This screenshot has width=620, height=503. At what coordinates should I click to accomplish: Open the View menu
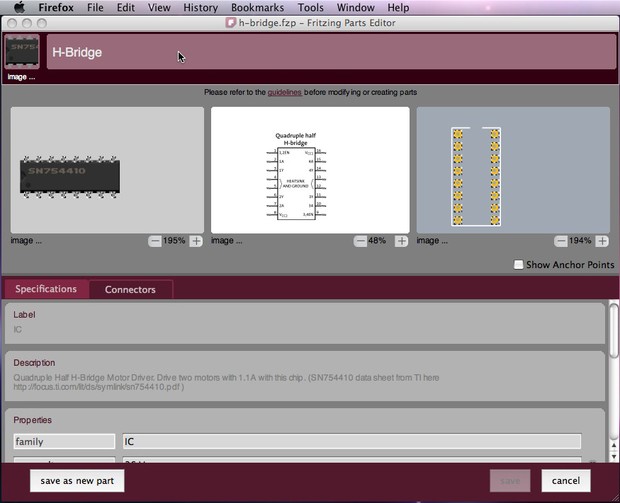159,8
